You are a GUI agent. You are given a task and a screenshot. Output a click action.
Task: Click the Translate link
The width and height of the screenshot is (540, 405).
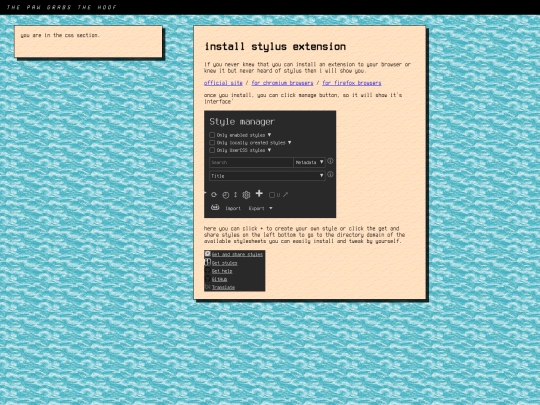[x=223, y=287]
